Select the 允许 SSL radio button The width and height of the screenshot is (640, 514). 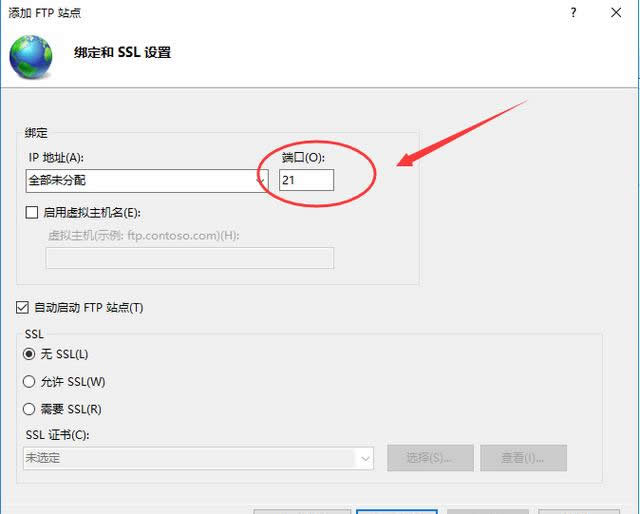(29, 381)
